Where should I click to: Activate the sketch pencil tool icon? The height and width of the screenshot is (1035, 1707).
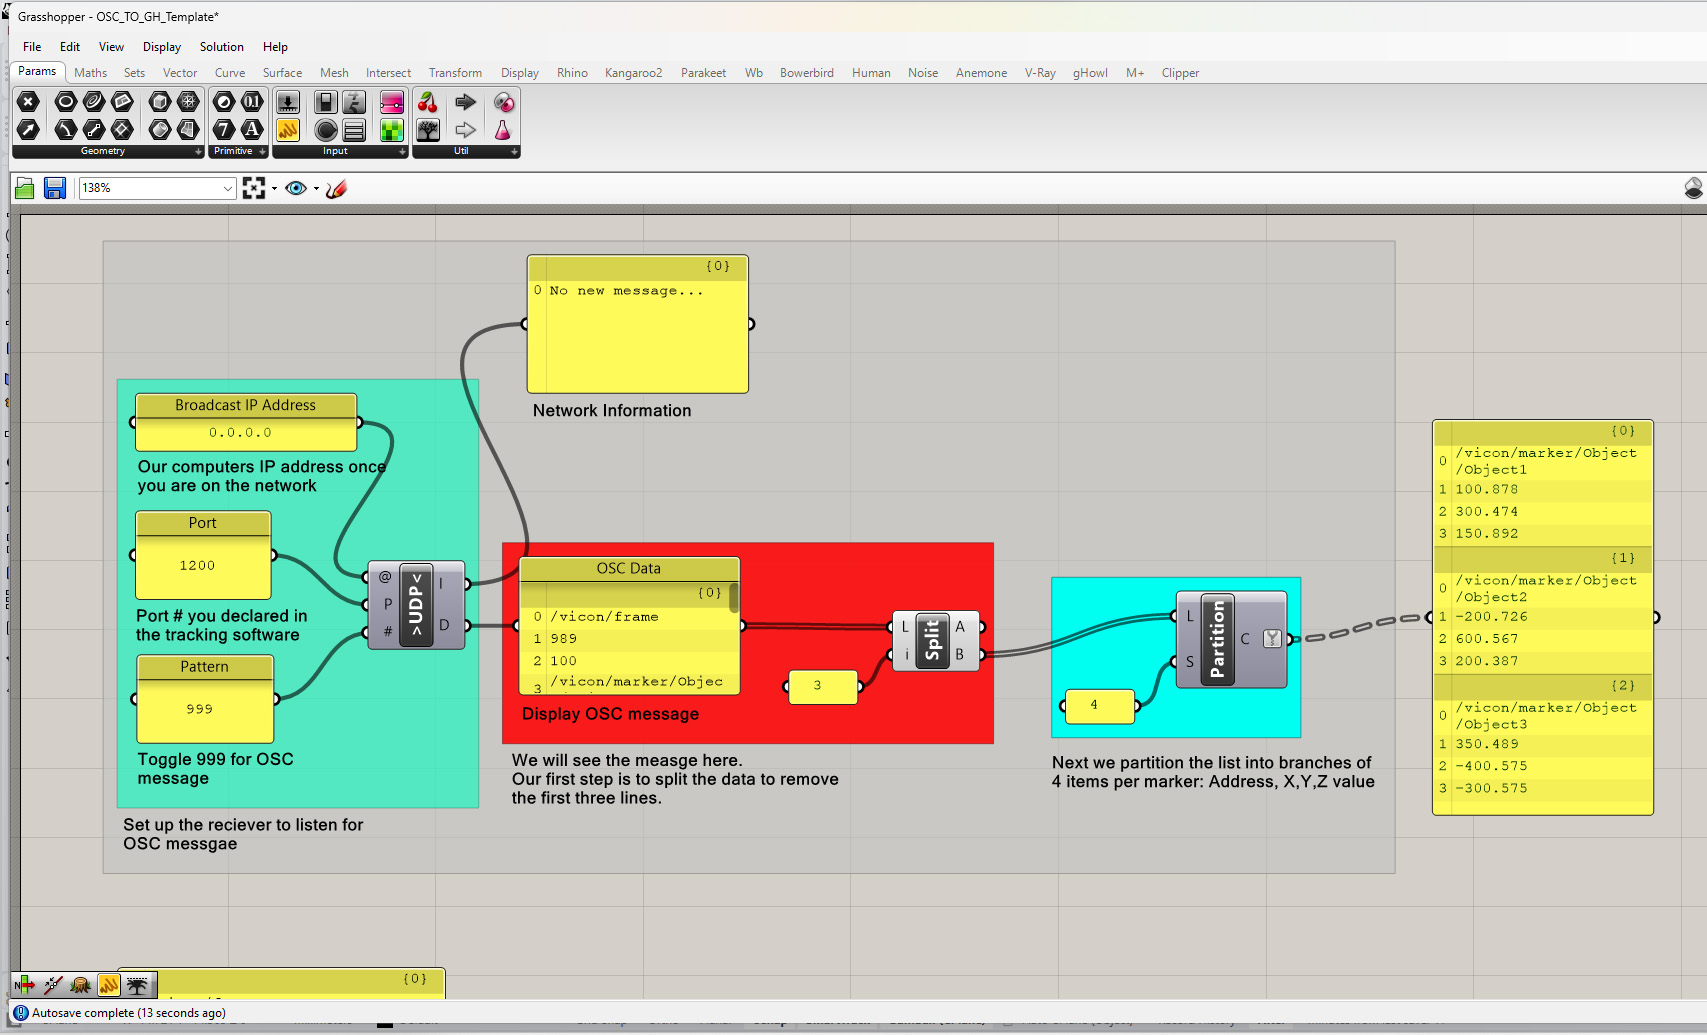pyautogui.click(x=337, y=188)
